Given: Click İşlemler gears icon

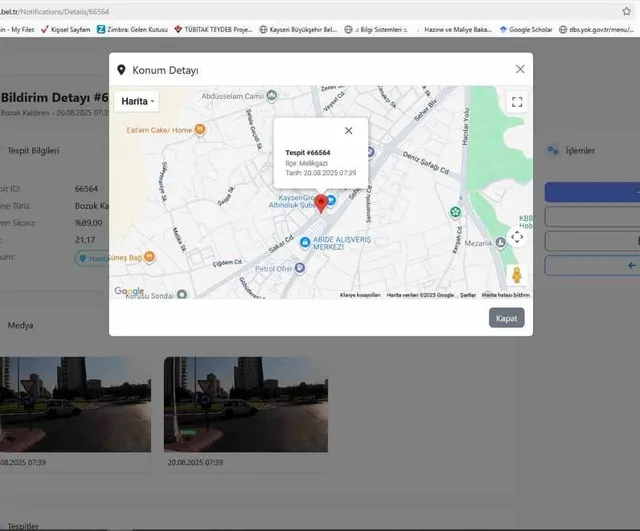Looking at the screenshot, I should coord(553,151).
